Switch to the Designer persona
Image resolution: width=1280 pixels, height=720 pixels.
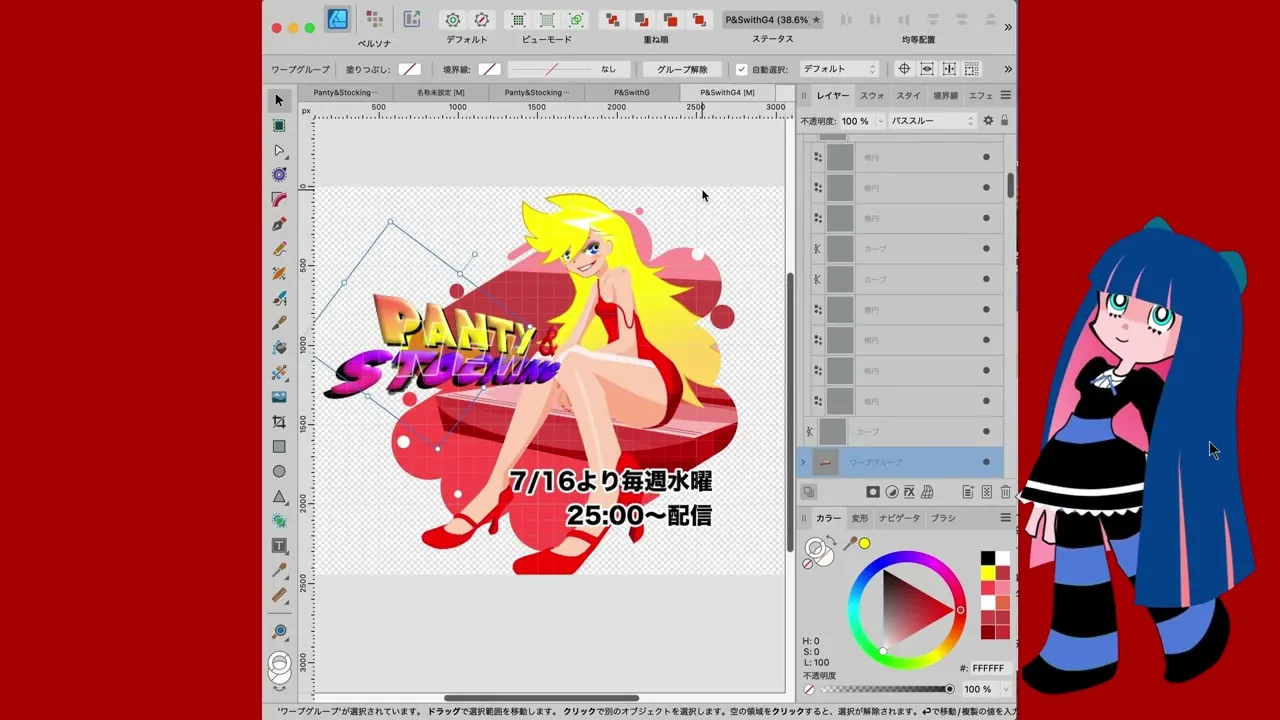point(338,19)
